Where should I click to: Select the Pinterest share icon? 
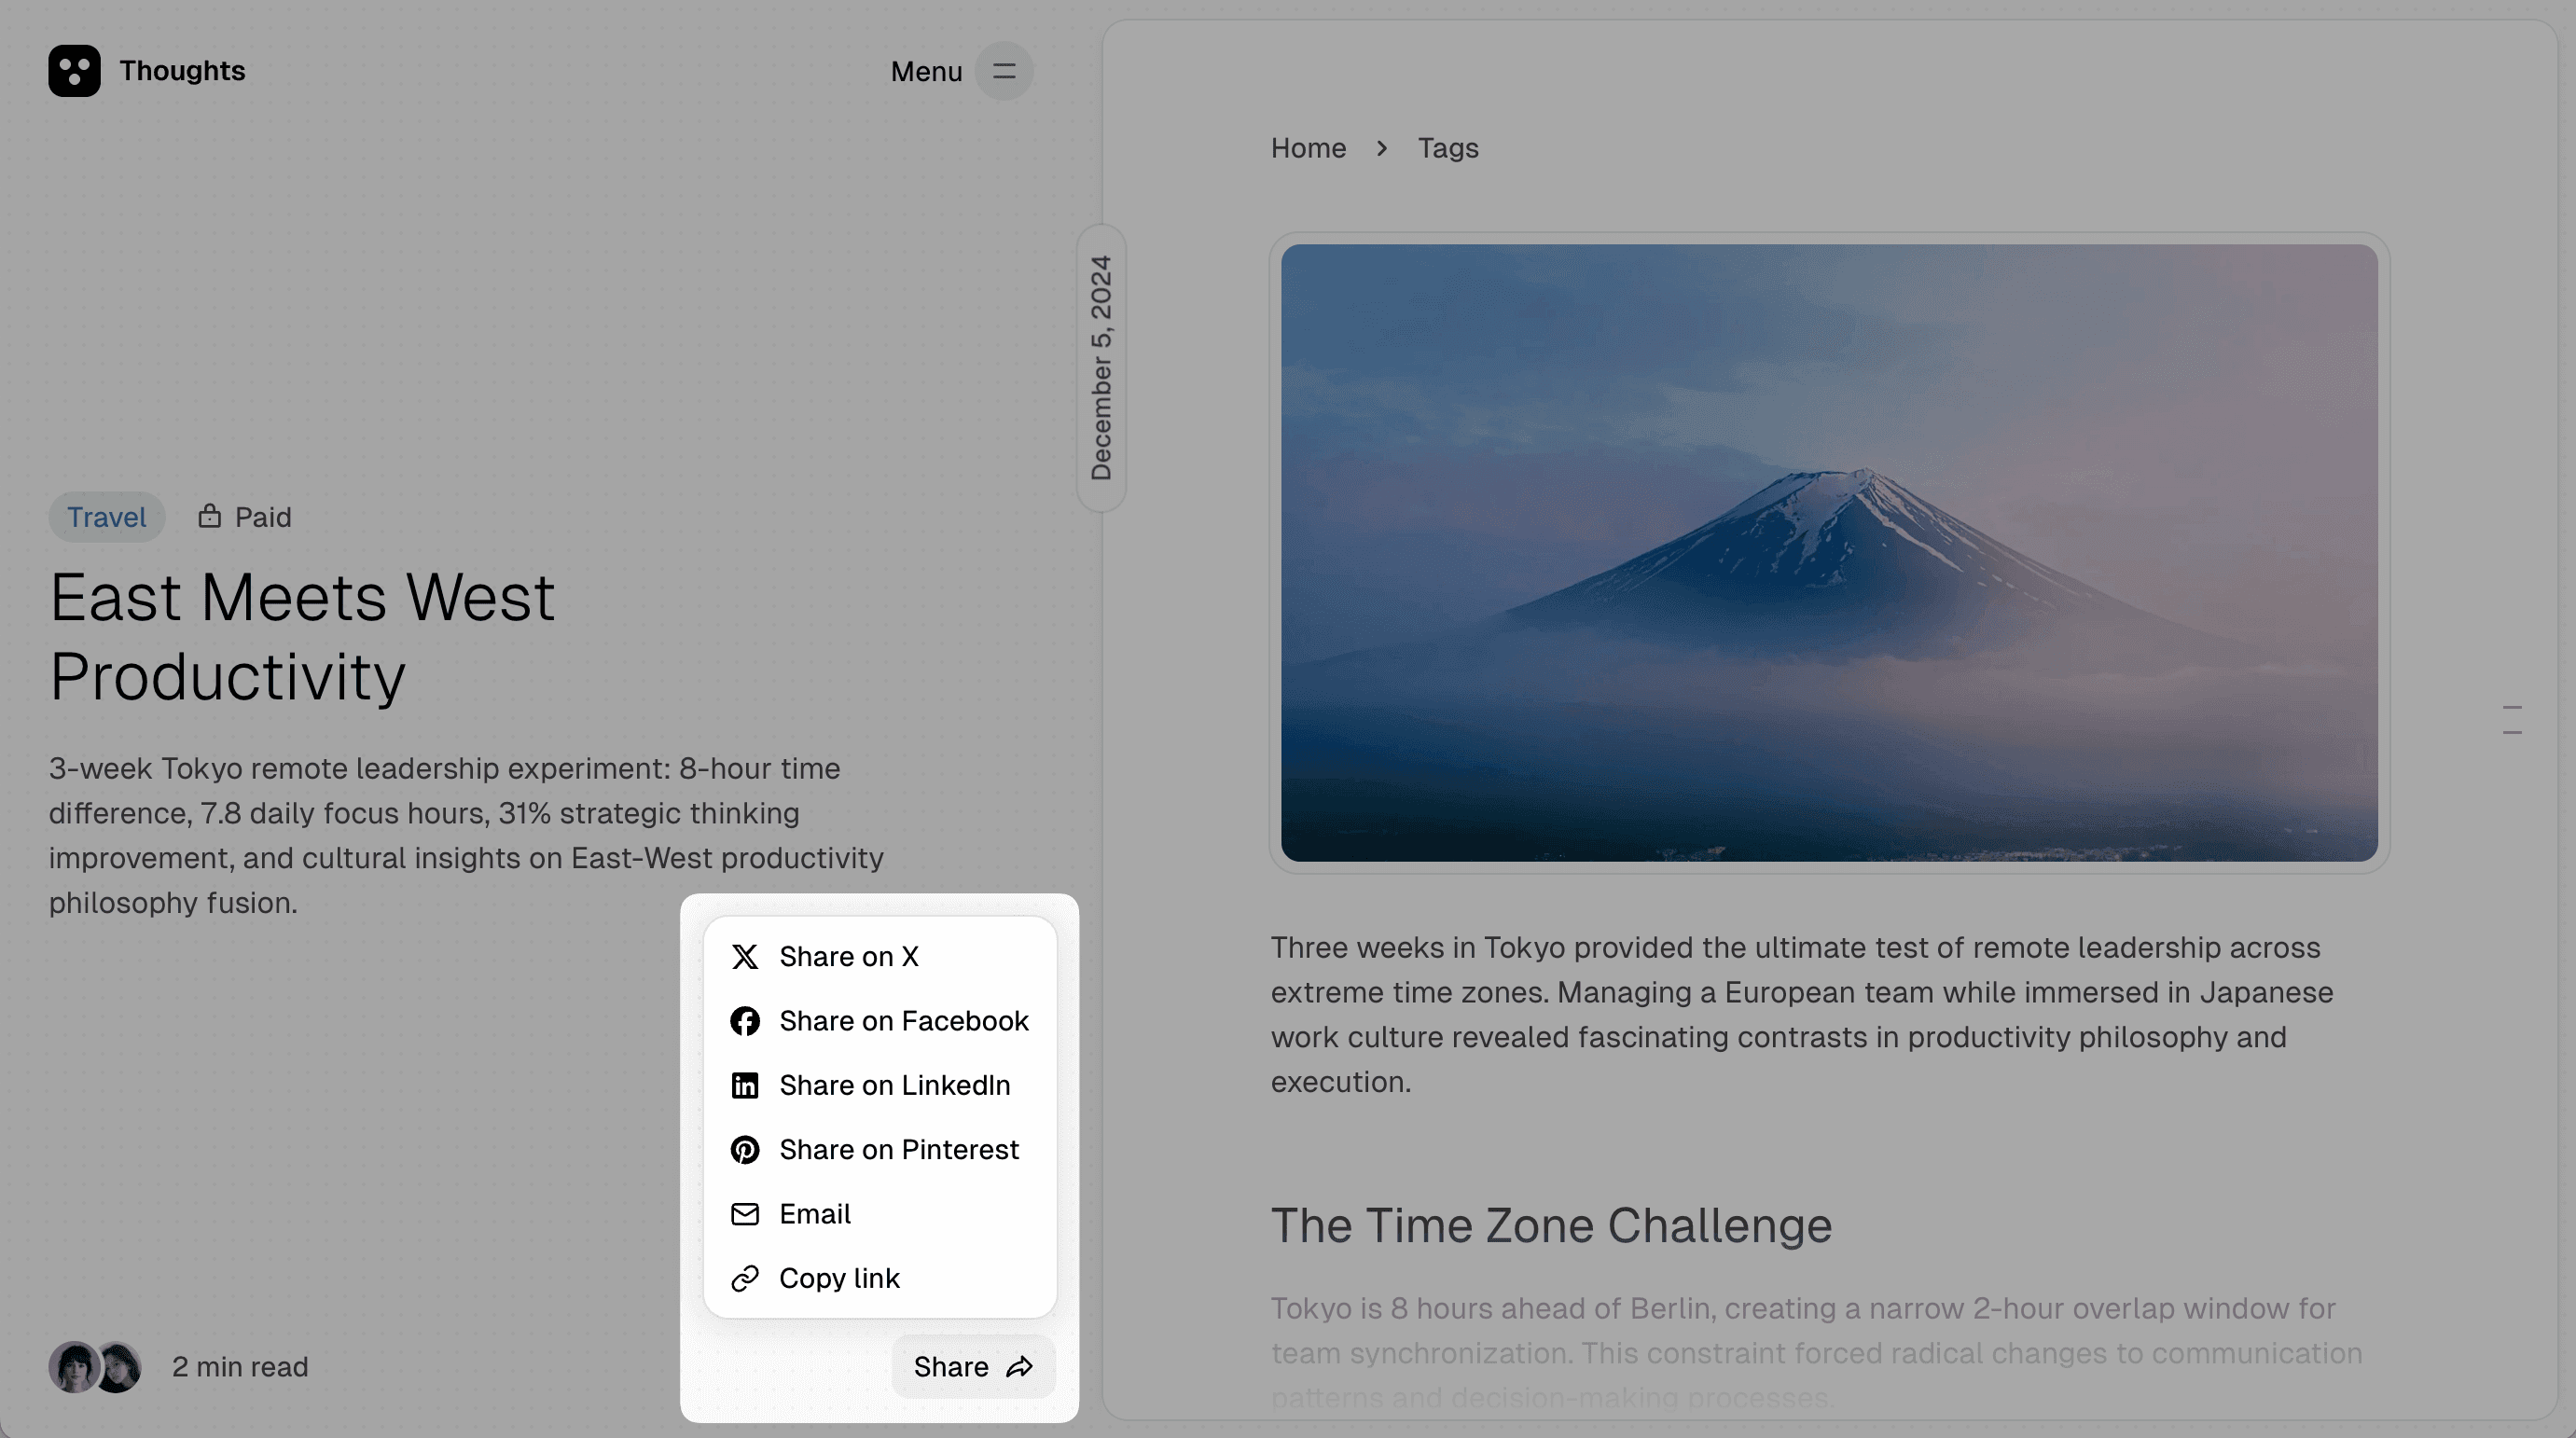[746, 1150]
